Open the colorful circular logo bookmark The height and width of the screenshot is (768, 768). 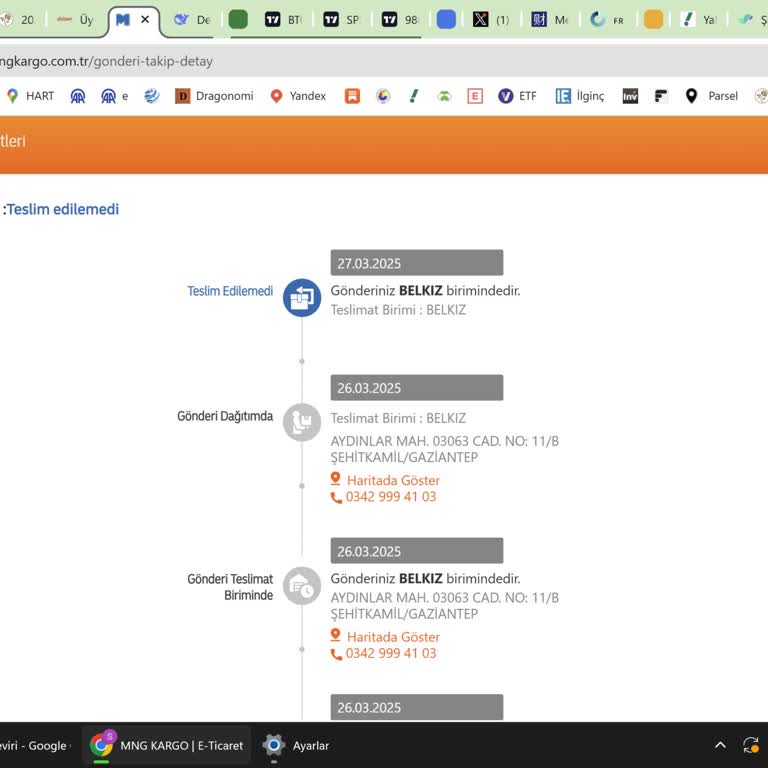pyautogui.click(x=383, y=96)
